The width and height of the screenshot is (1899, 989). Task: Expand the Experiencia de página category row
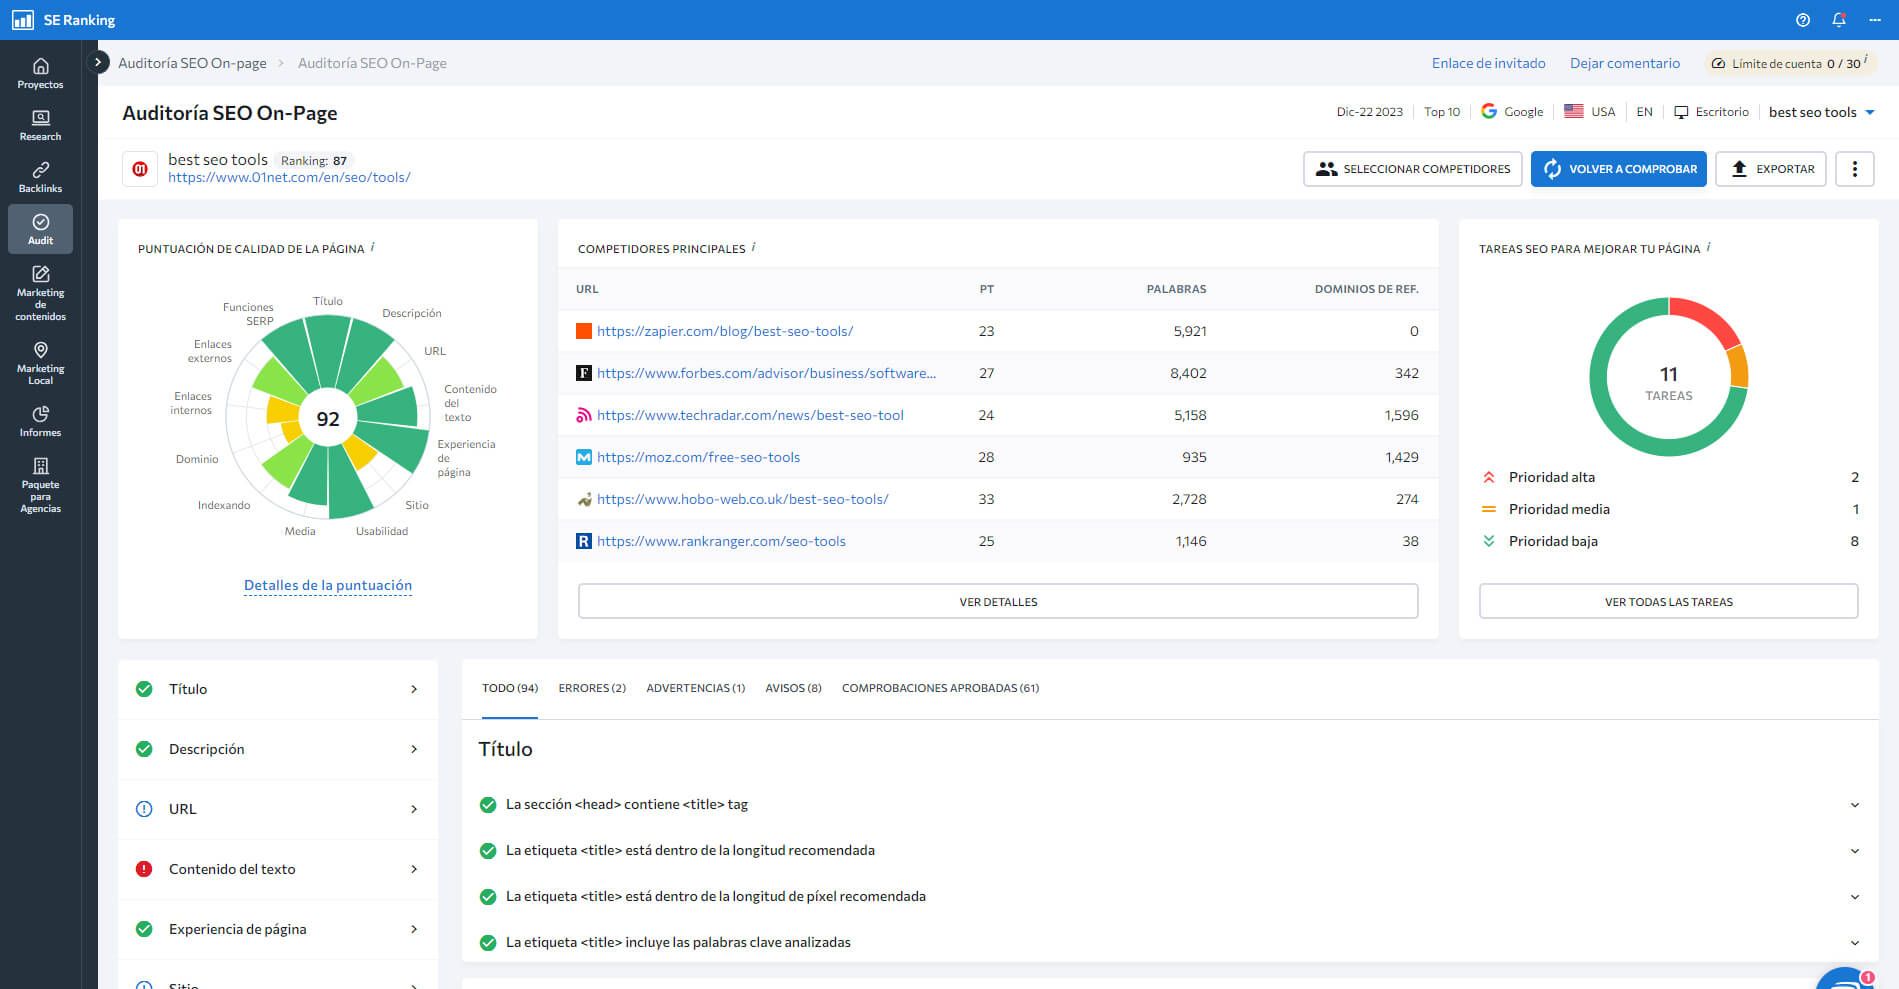click(x=278, y=929)
